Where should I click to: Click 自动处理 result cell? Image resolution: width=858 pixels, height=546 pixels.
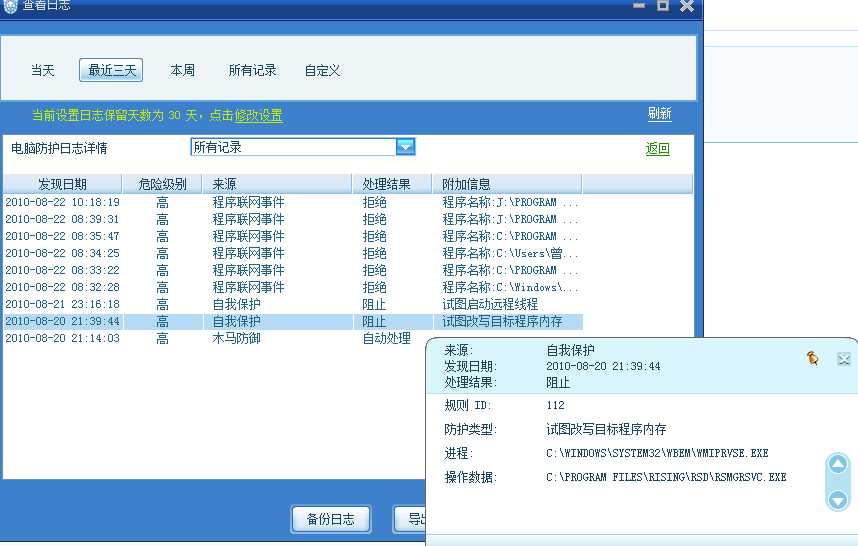(x=386, y=338)
